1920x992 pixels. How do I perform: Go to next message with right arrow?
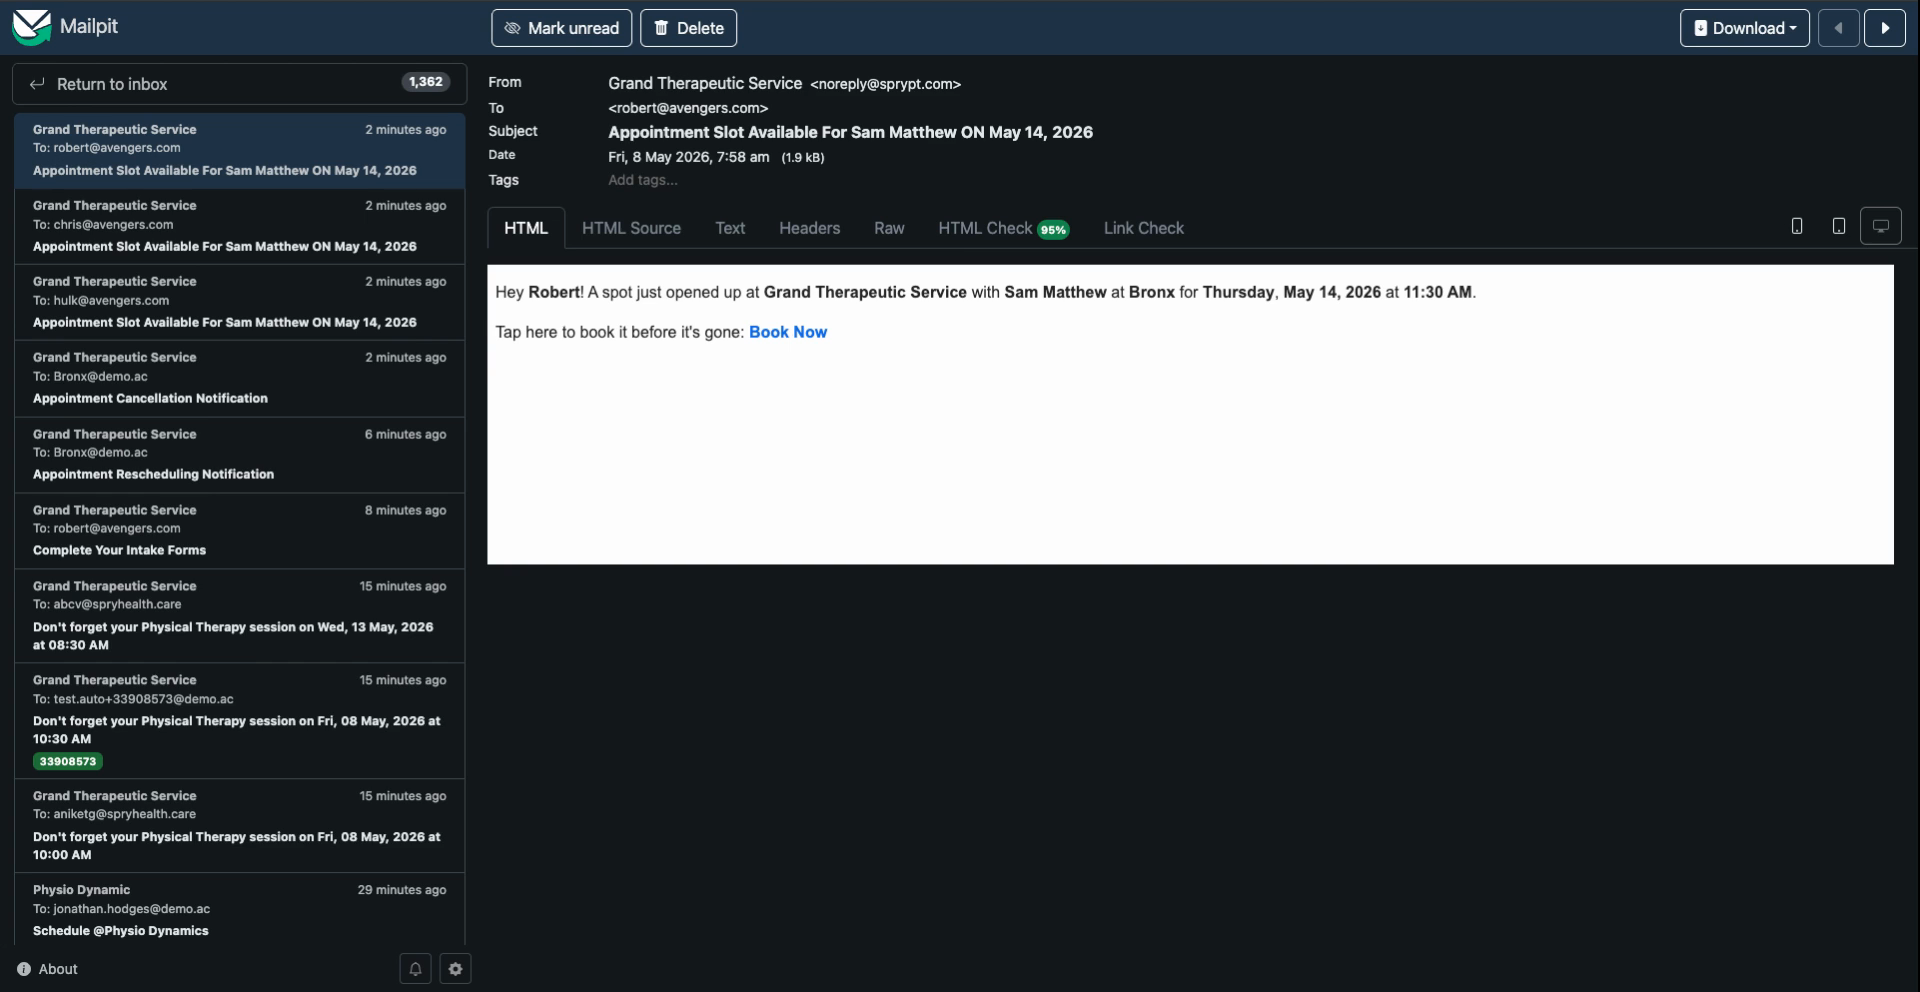click(1885, 28)
